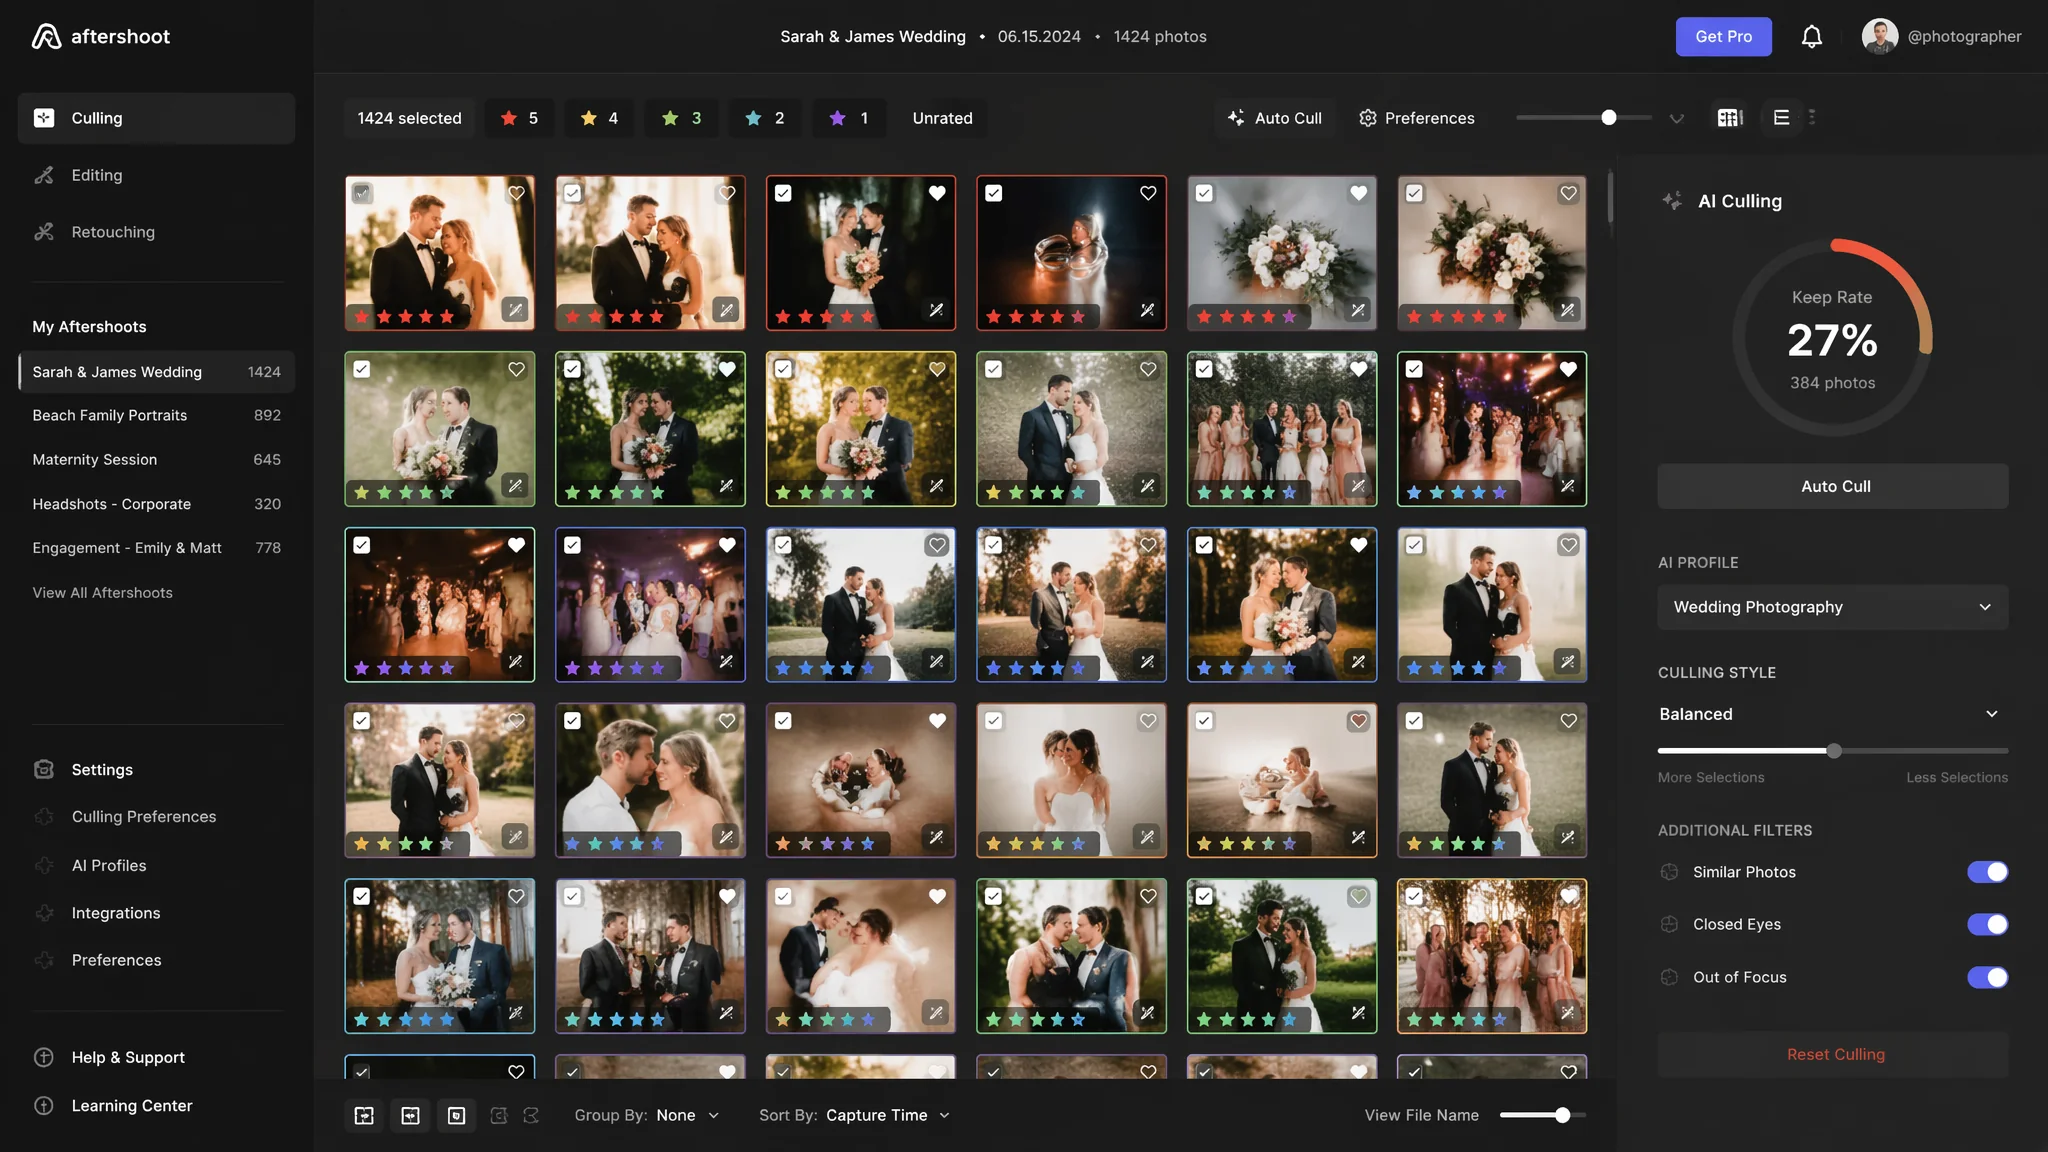Click the photographer profile avatar

point(1880,36)
